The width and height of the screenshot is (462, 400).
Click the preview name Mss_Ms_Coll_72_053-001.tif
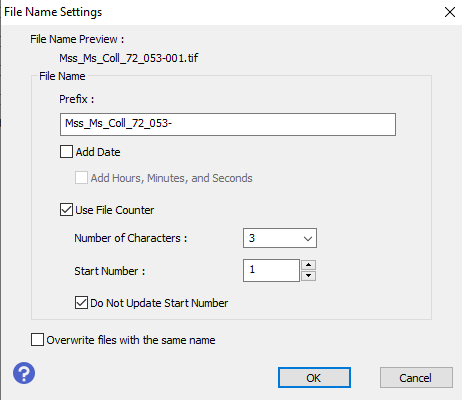tap(129, 58)
